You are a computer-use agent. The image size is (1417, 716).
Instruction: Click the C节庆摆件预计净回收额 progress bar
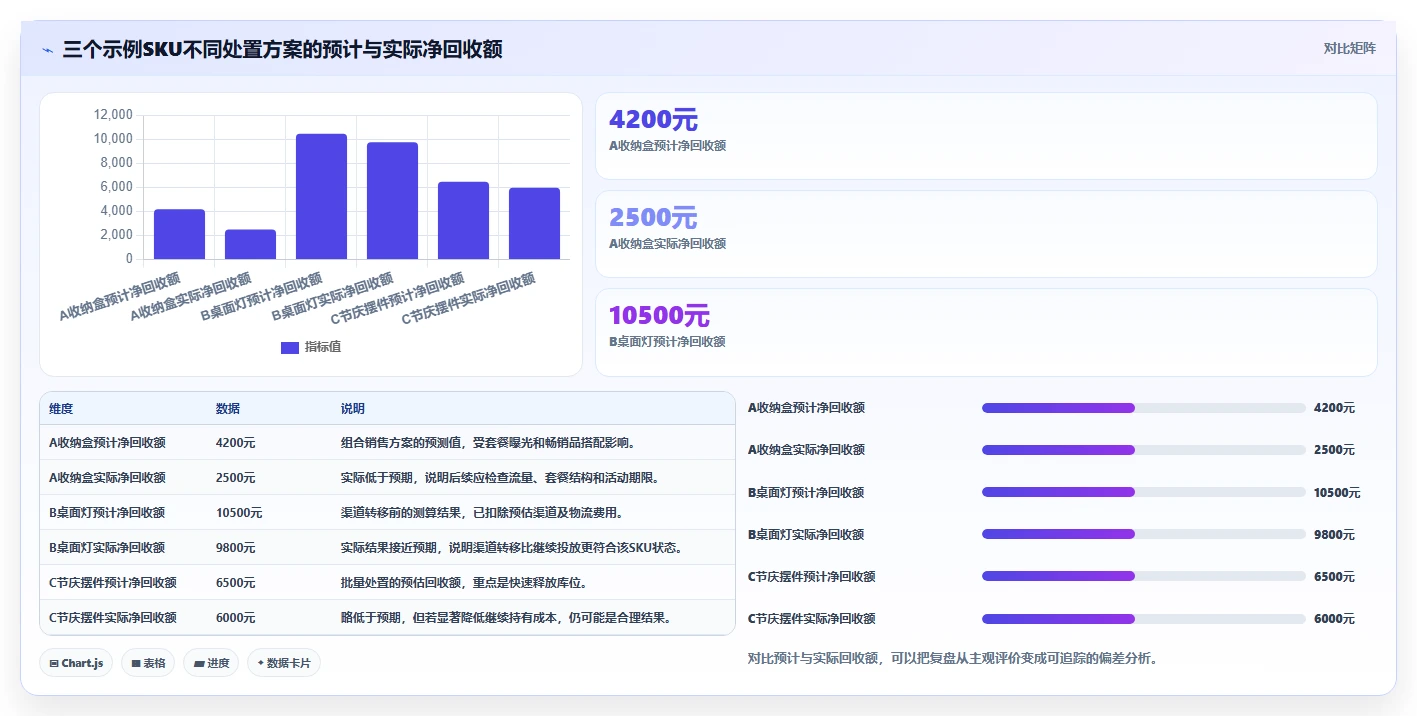(x=1144, y=576)
